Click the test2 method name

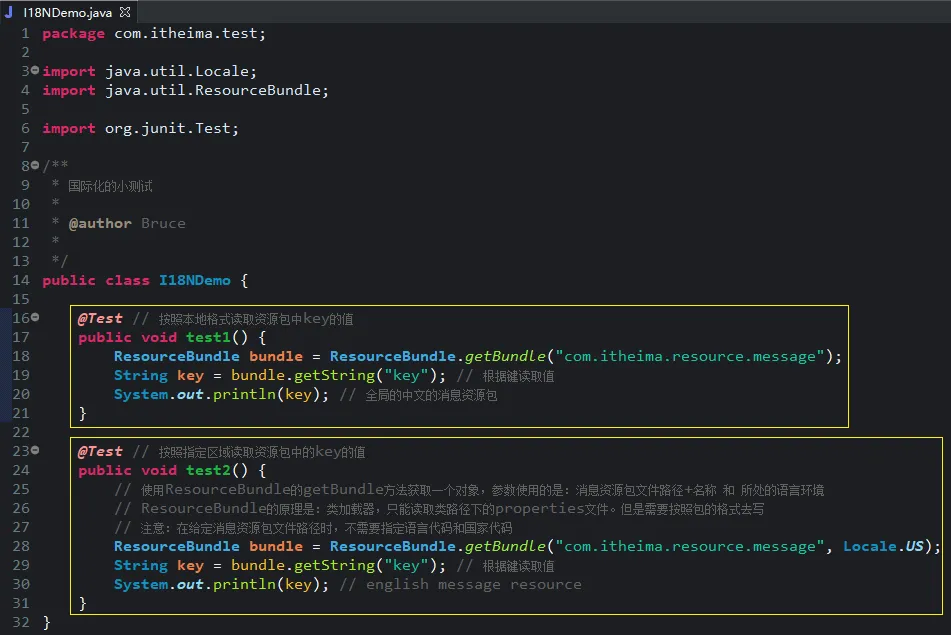pos(208,470)
